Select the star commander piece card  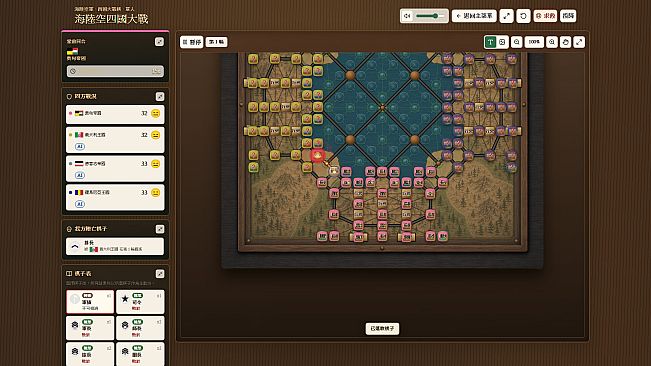pyautogui.click(x=140, y=302)
